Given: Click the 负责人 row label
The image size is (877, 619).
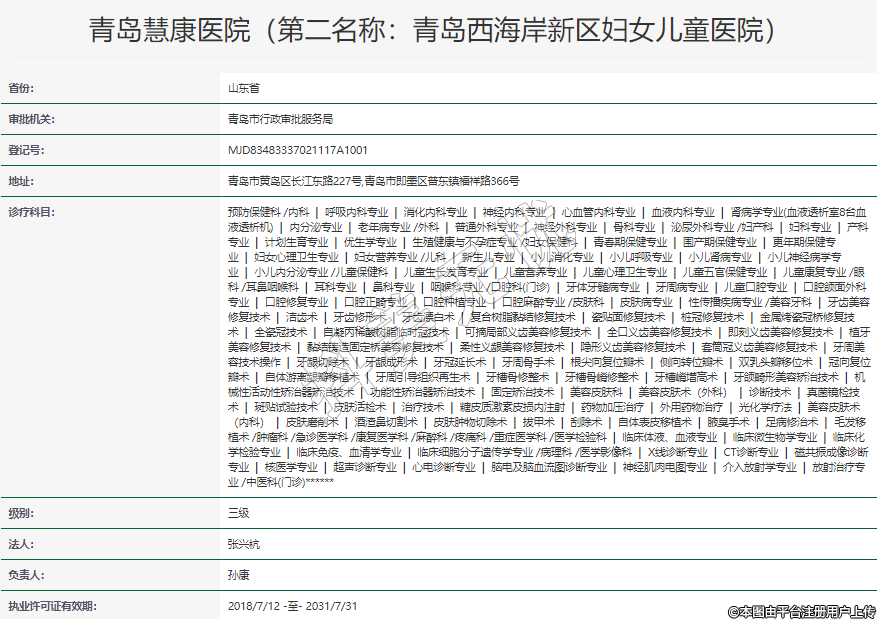Looking at the screenshot, I should [26, 576].
